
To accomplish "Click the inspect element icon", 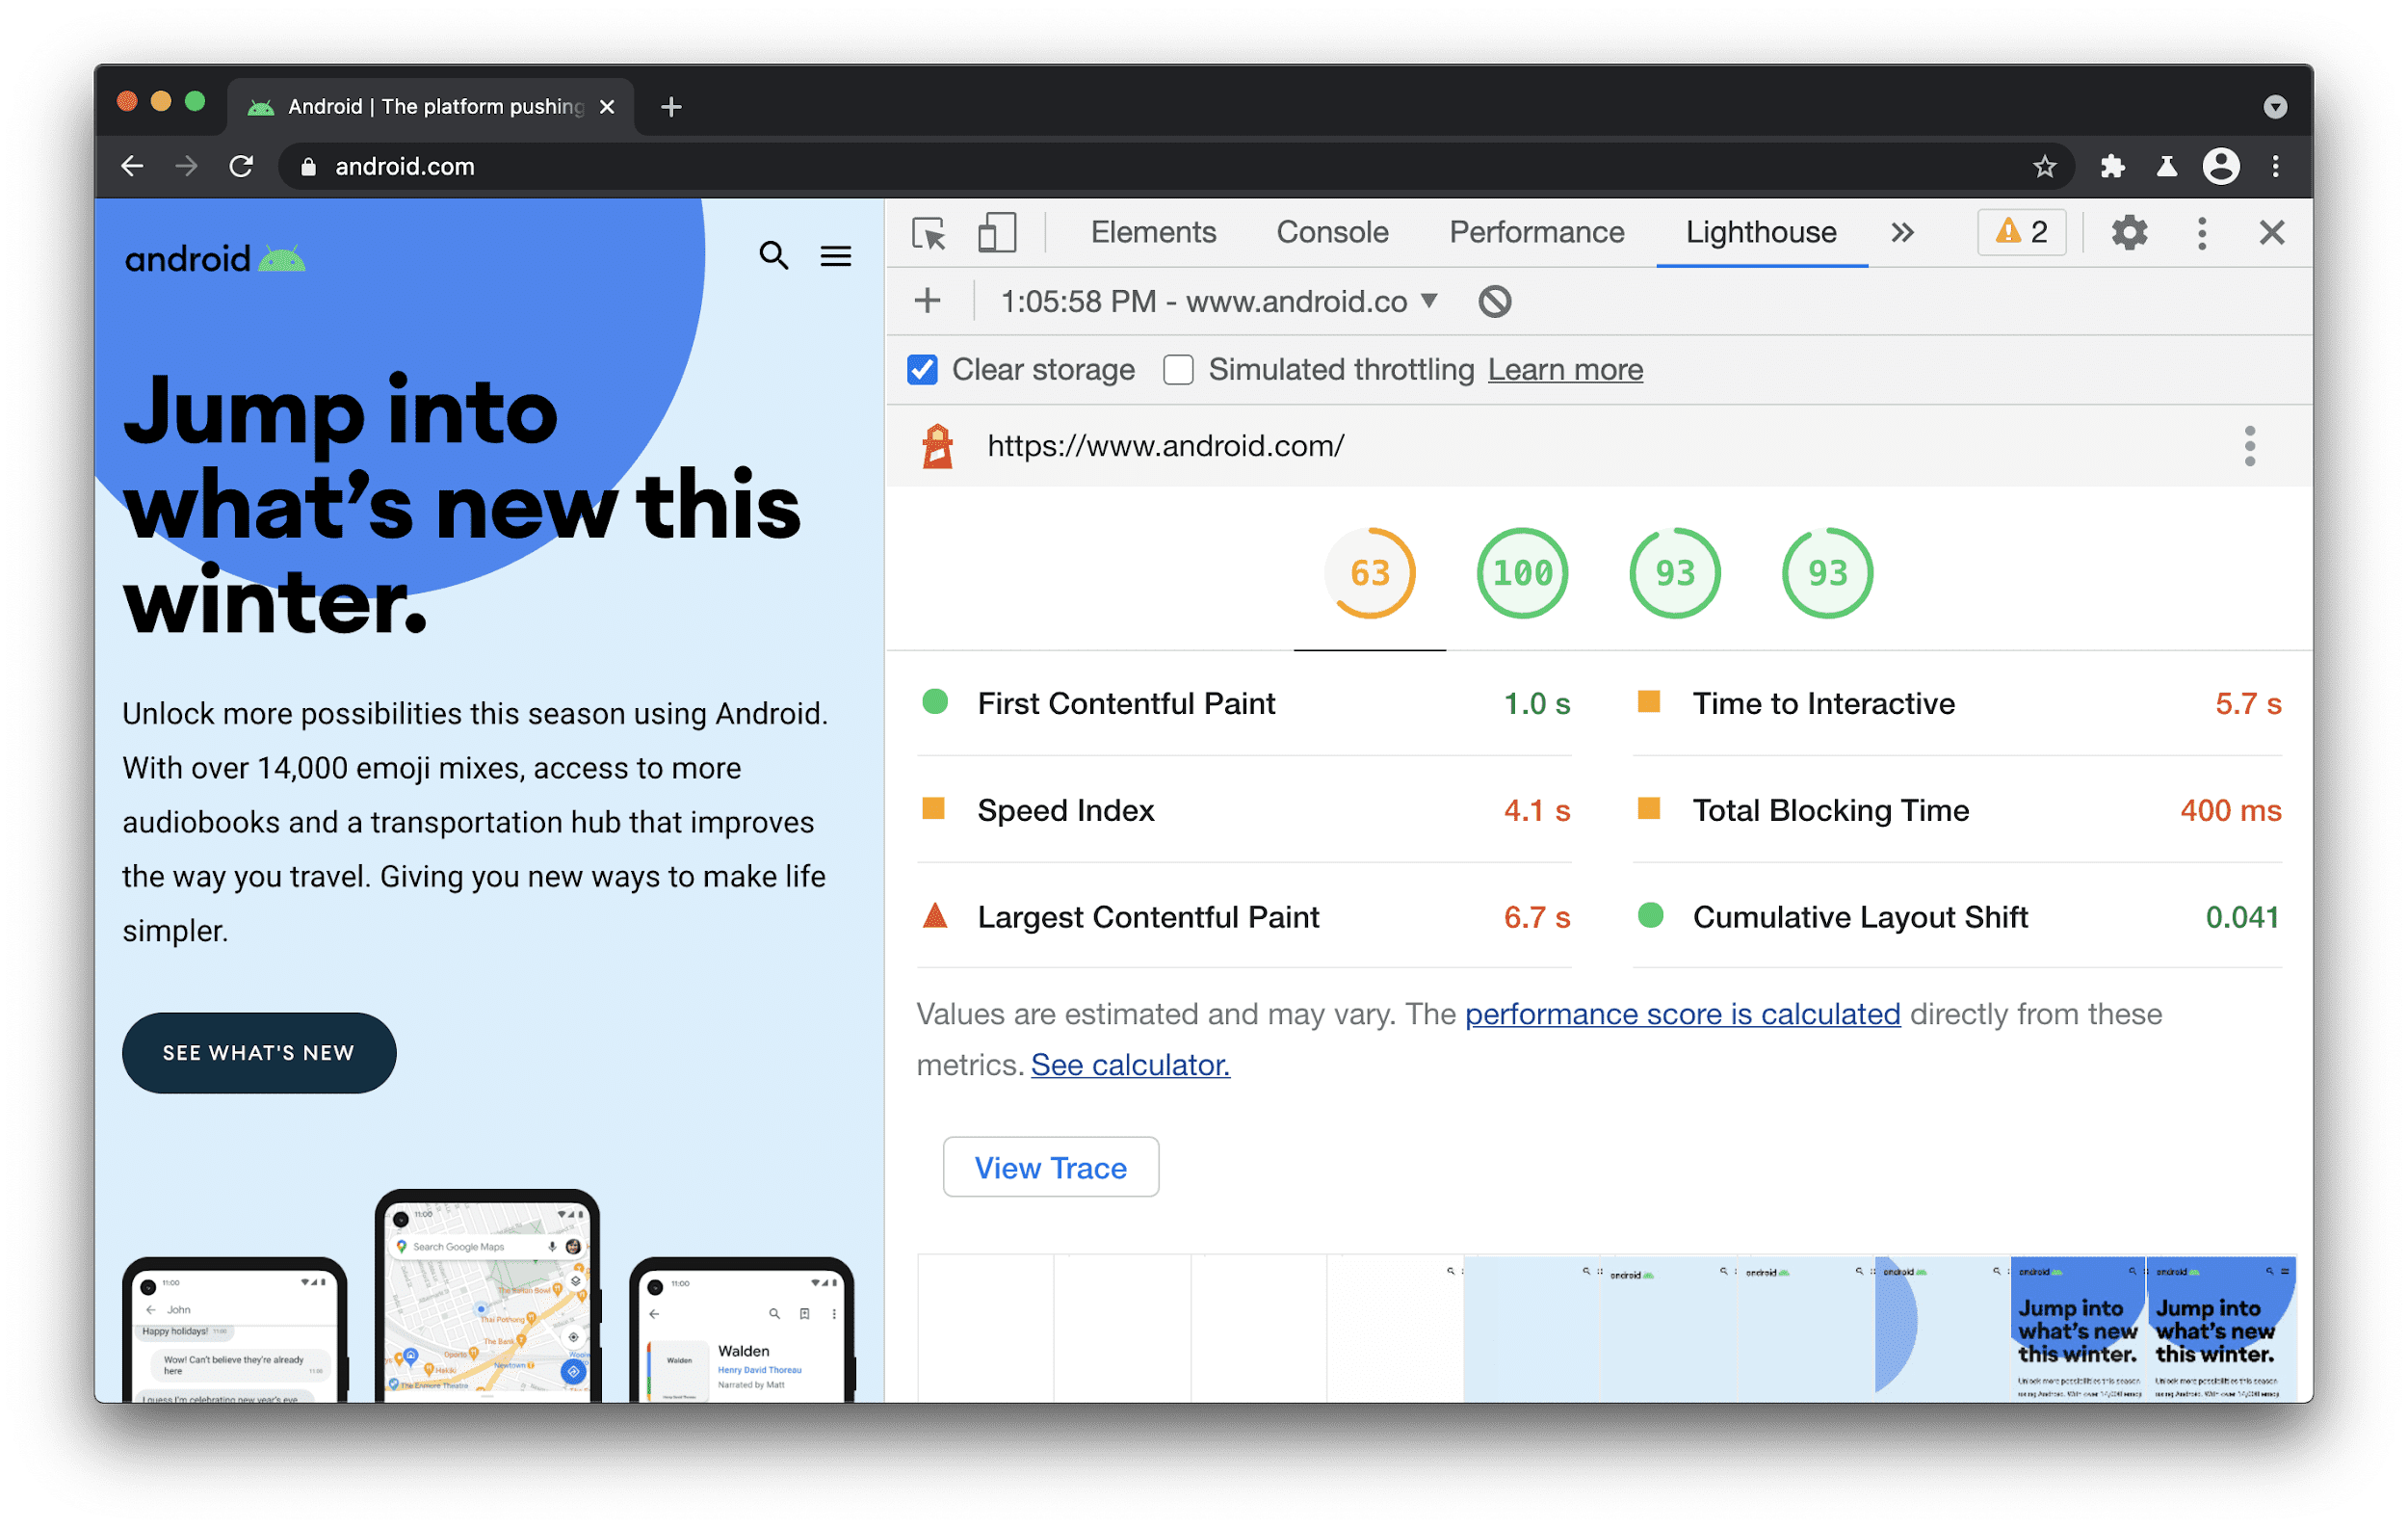I will point(929,233).
